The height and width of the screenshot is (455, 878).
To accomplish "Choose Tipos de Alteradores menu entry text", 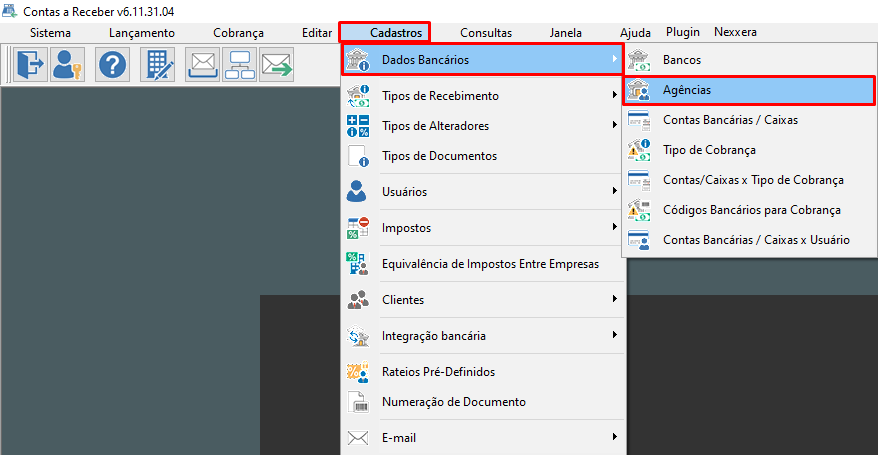I will [x=436, y=126].
